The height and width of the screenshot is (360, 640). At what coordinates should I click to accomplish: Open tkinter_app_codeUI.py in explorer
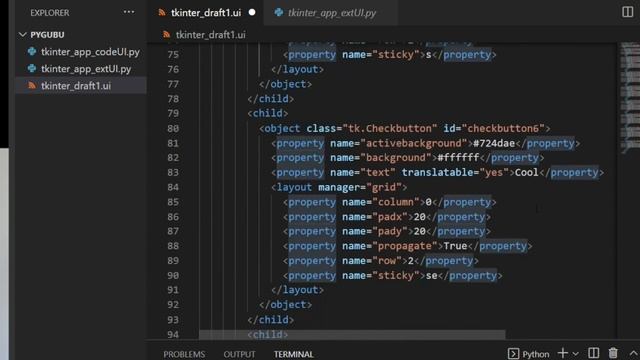click(90, 52)
